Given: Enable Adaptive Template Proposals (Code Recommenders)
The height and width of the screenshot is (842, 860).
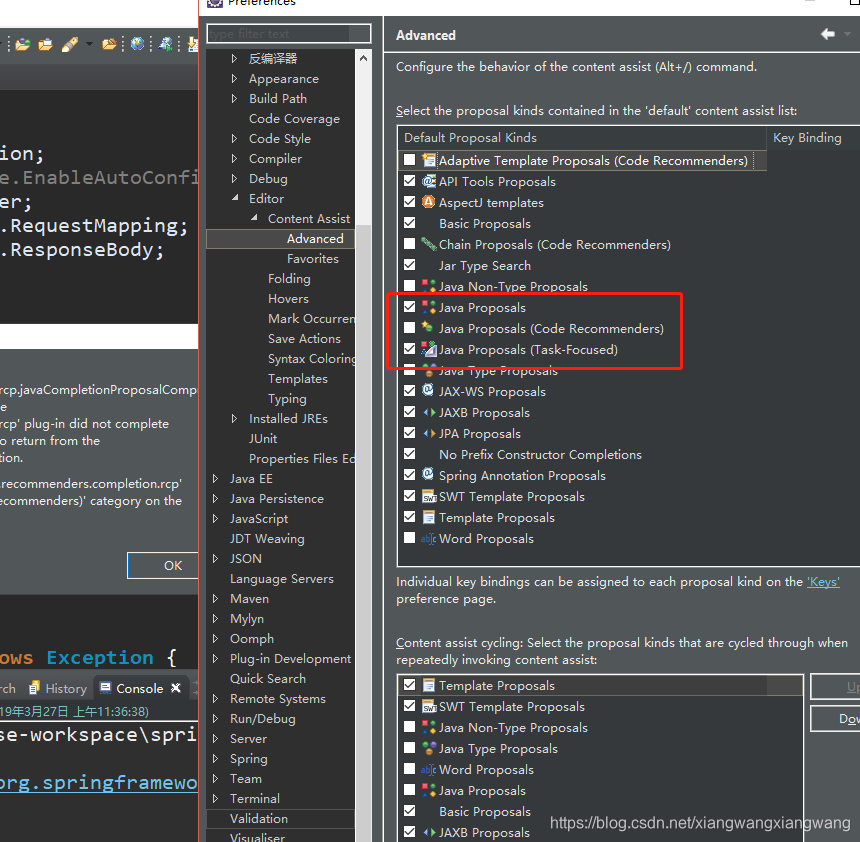Looking at the screenshot, I should (x=410, y=160).
